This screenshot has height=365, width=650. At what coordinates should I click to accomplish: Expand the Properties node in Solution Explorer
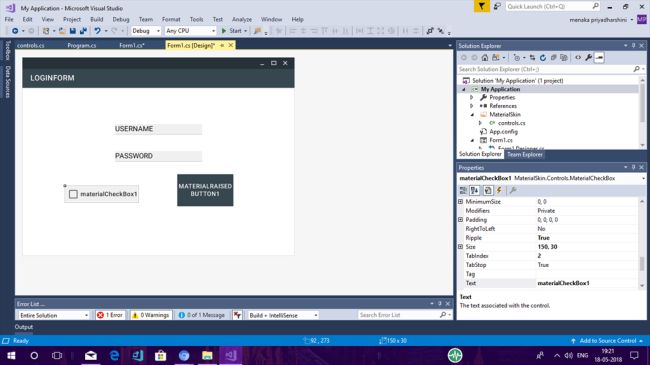472,97
